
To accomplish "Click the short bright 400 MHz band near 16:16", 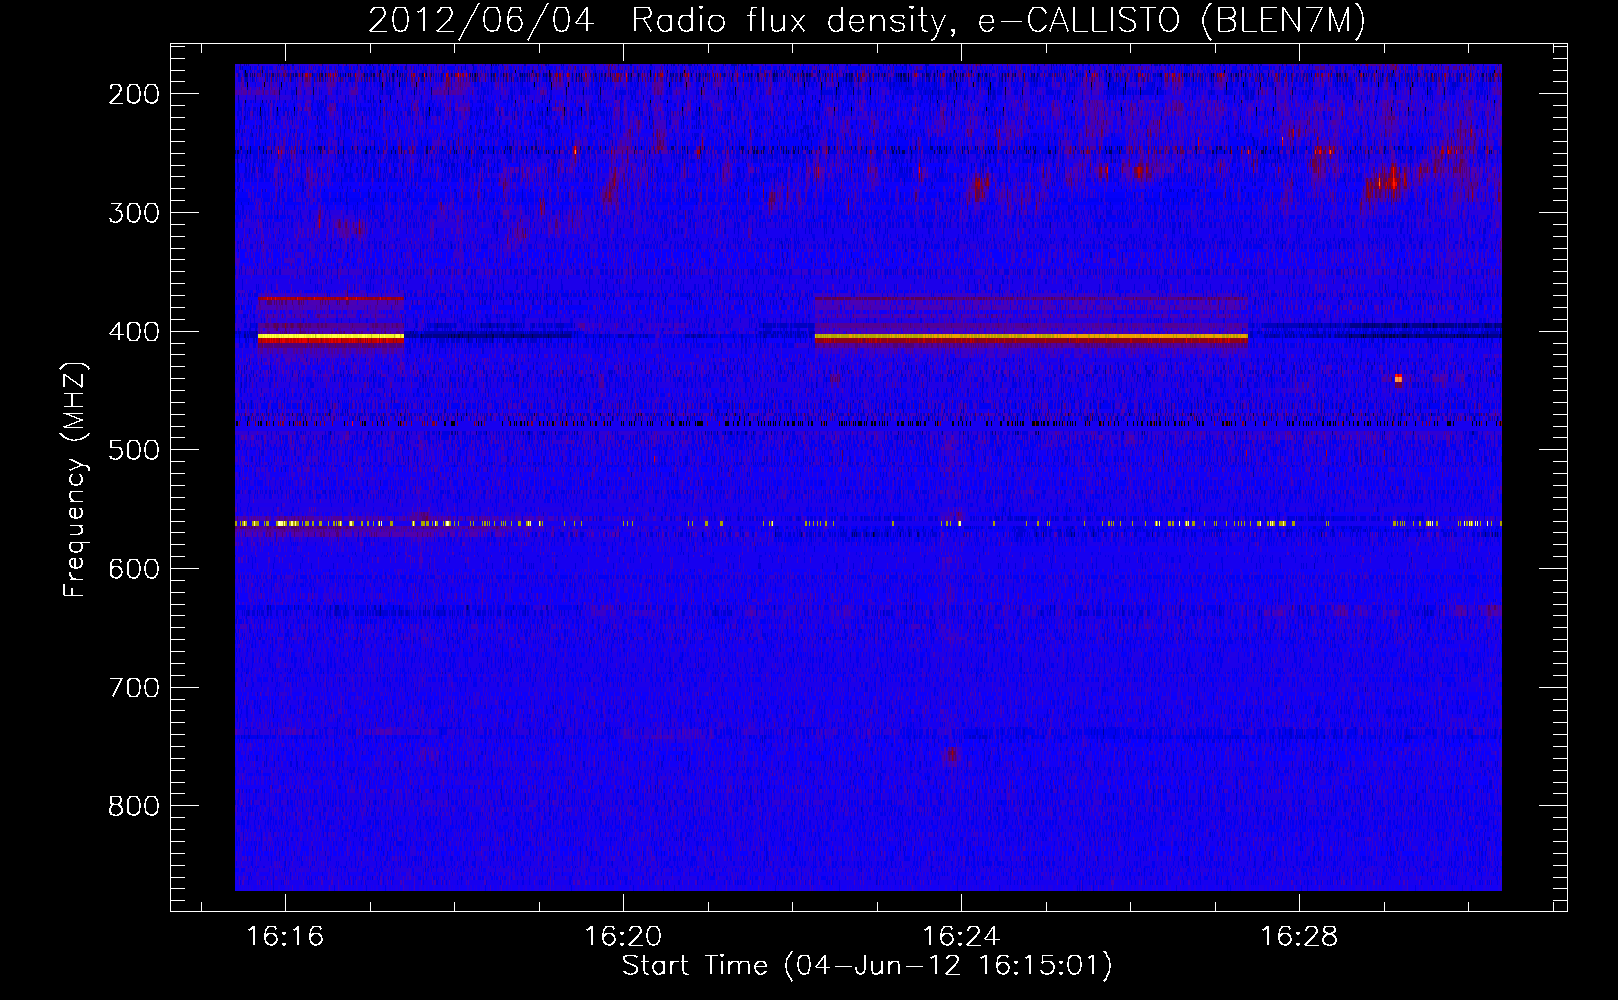I will tap(330, 338).
